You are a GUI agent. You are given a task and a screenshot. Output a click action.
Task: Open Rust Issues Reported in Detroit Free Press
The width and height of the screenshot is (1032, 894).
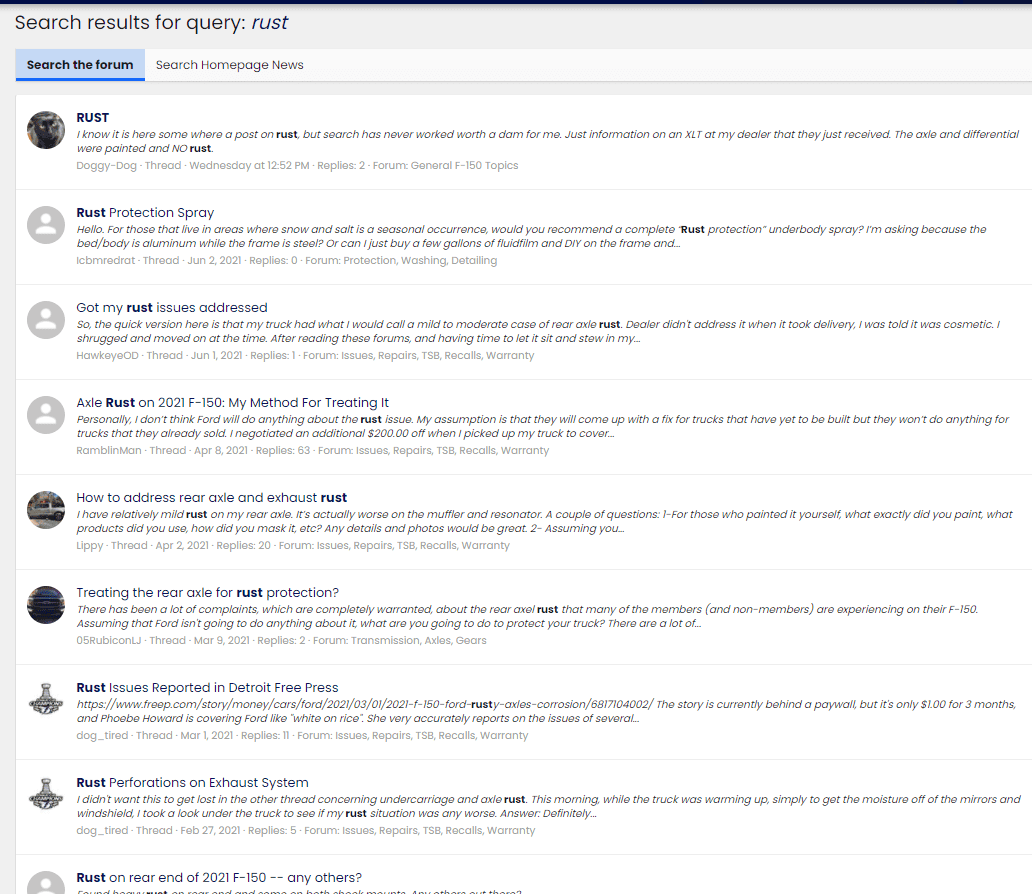(x=207, y=687)
